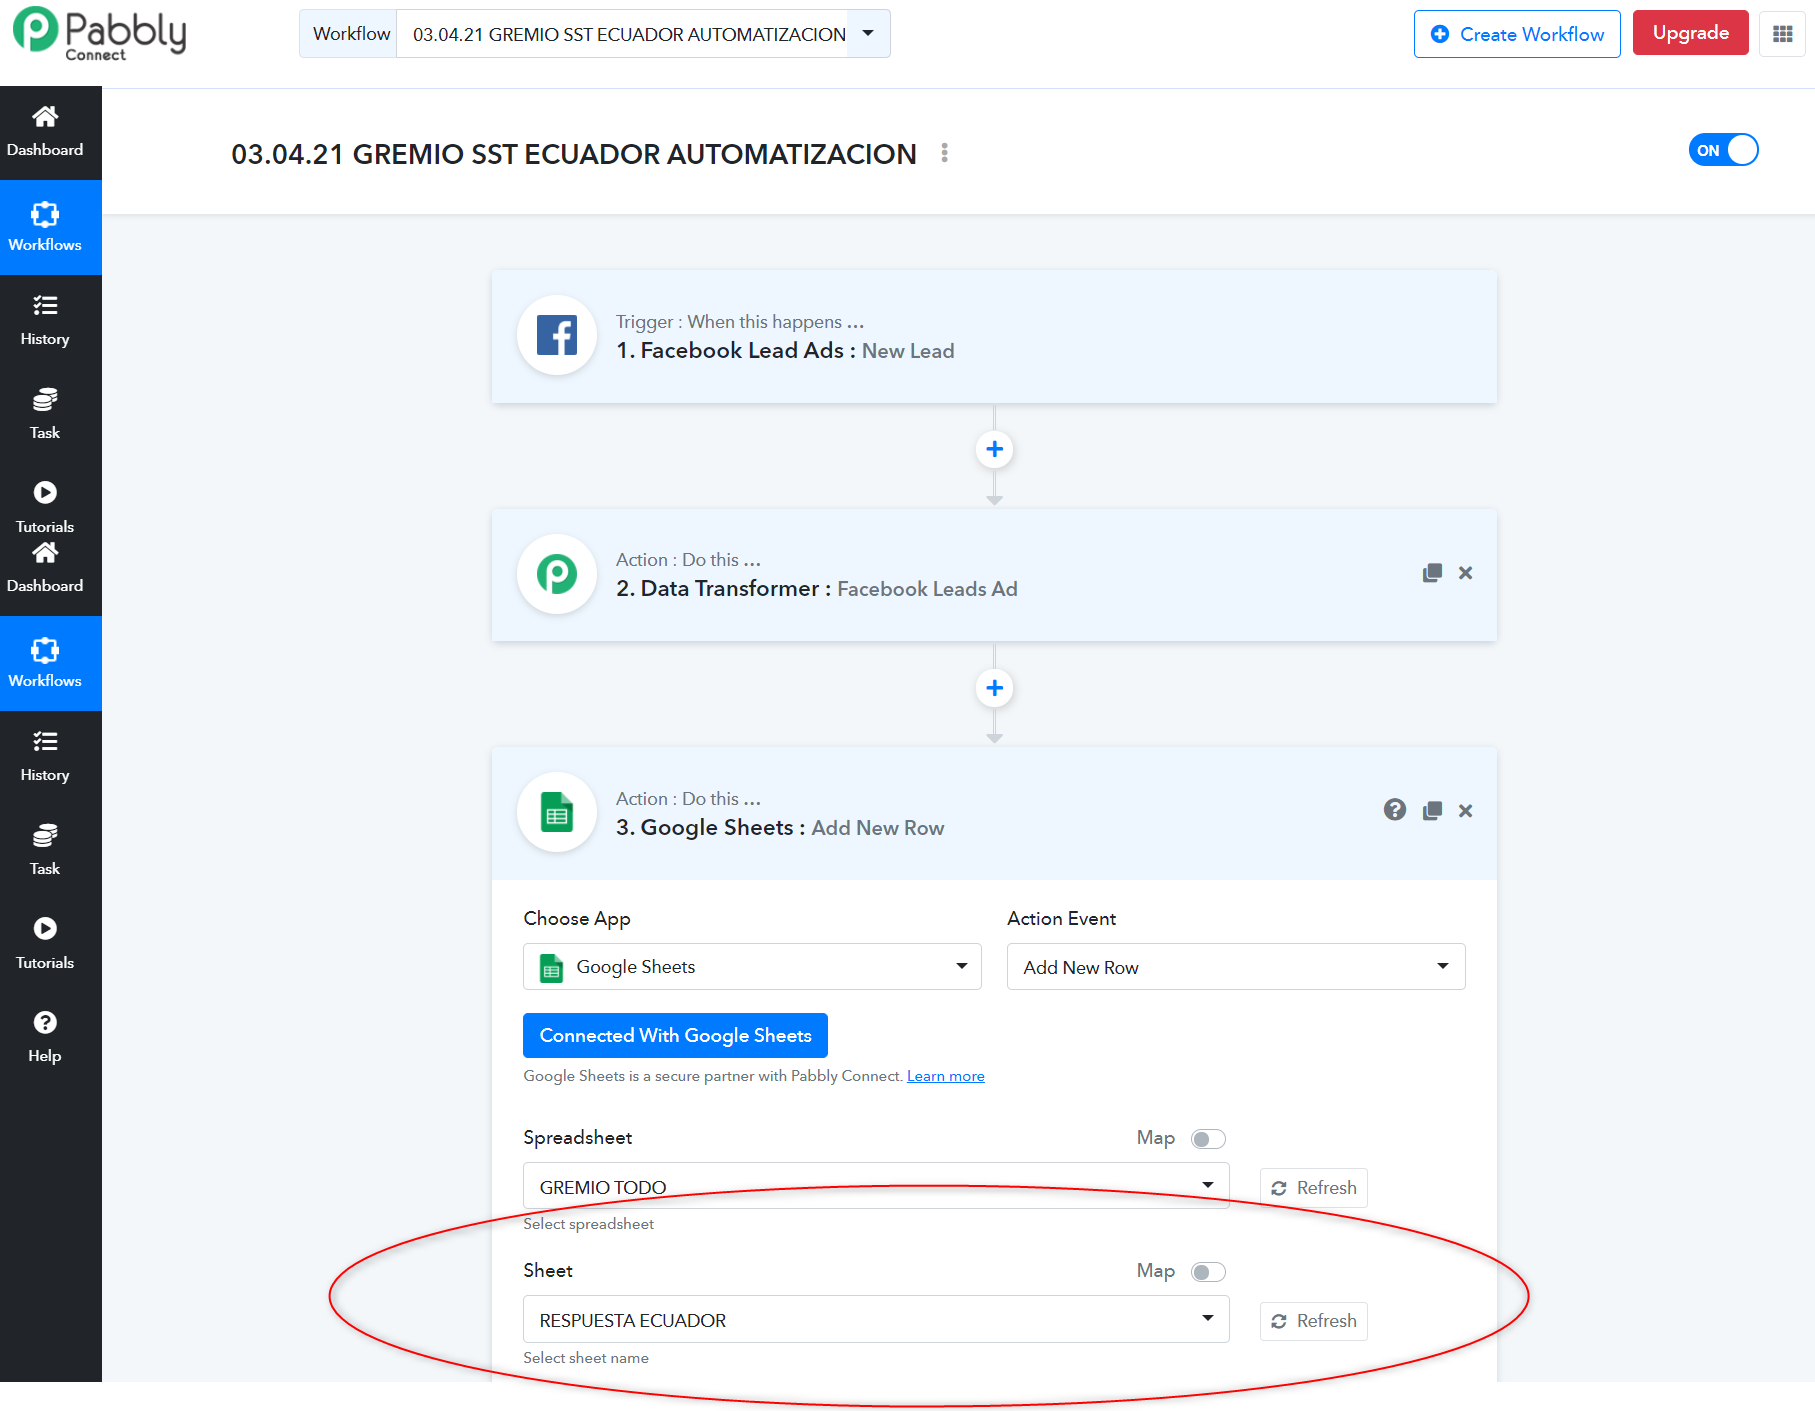Clone the Google Sheets step

1432,811
